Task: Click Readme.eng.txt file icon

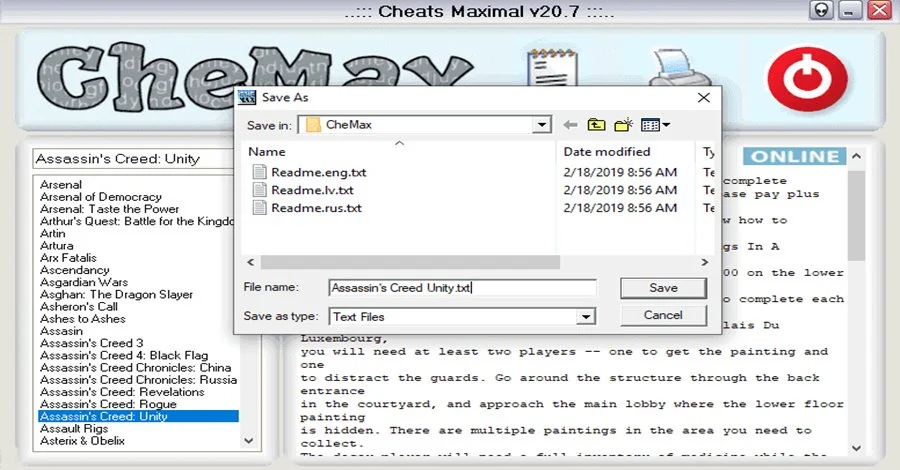Action: [259, 172]
